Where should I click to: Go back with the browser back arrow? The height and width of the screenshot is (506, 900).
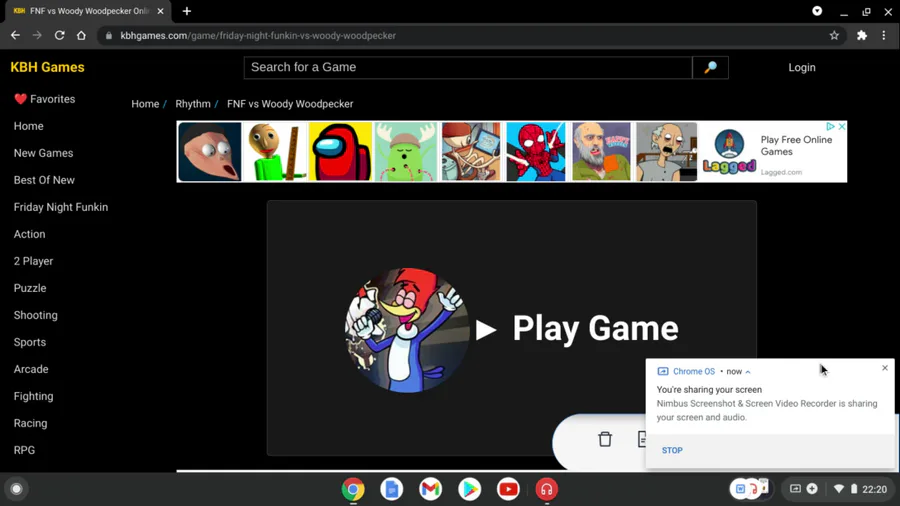pyautogui.click(x=15, y=36)
